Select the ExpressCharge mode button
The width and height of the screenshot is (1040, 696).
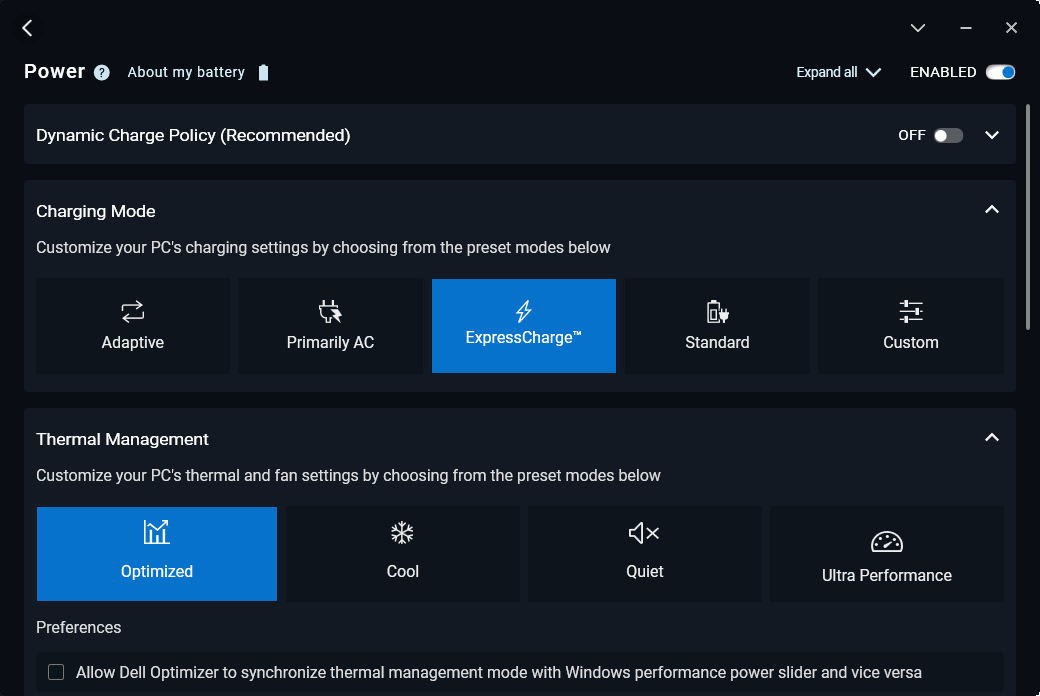pyautogui.click(x=523, y=326)
